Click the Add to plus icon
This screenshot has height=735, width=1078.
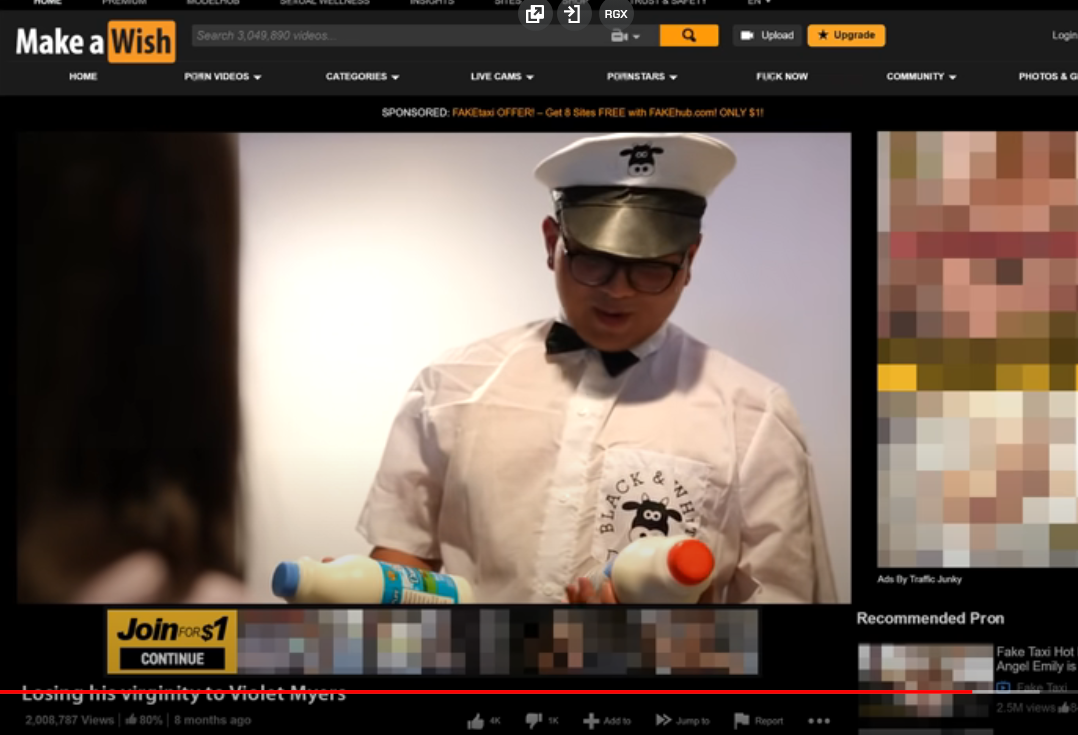click(x=591, y=721)
